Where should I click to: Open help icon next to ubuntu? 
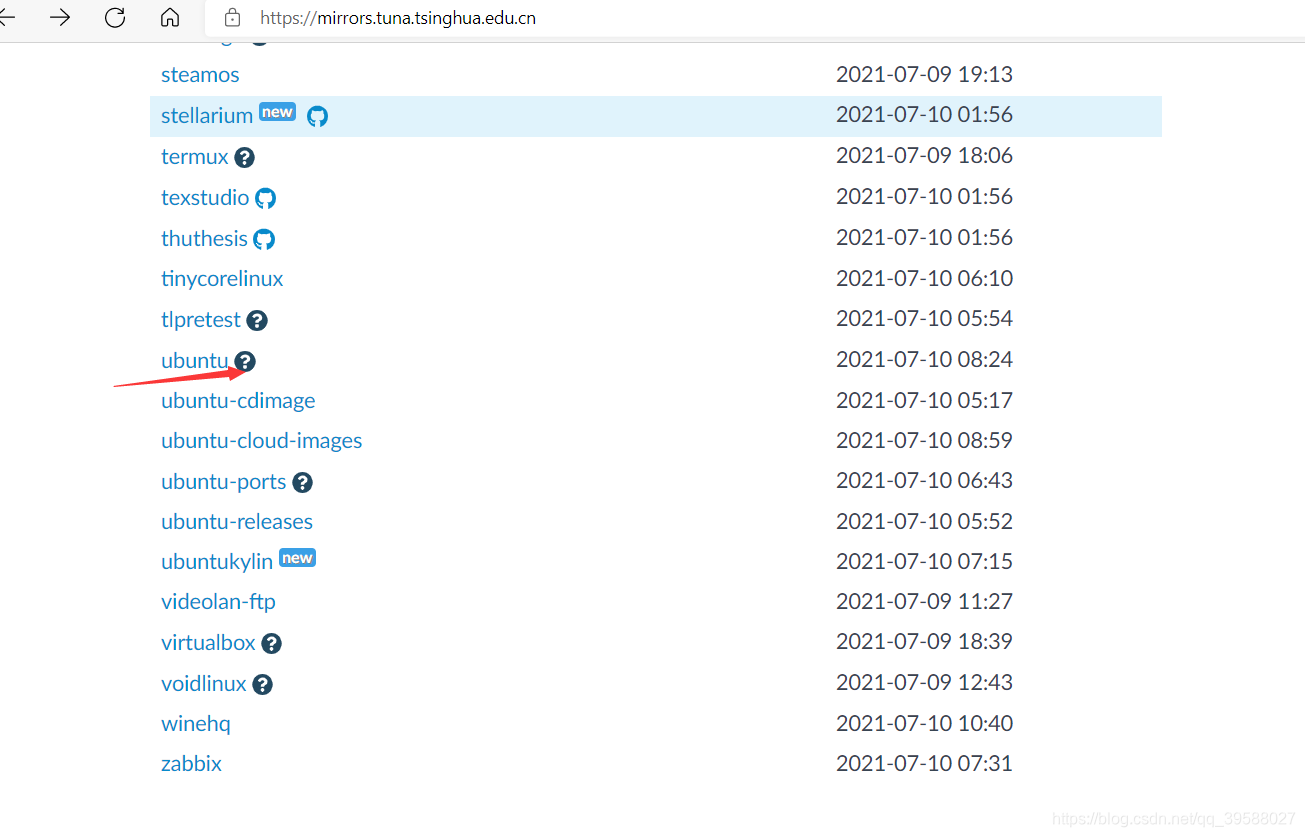245,361
